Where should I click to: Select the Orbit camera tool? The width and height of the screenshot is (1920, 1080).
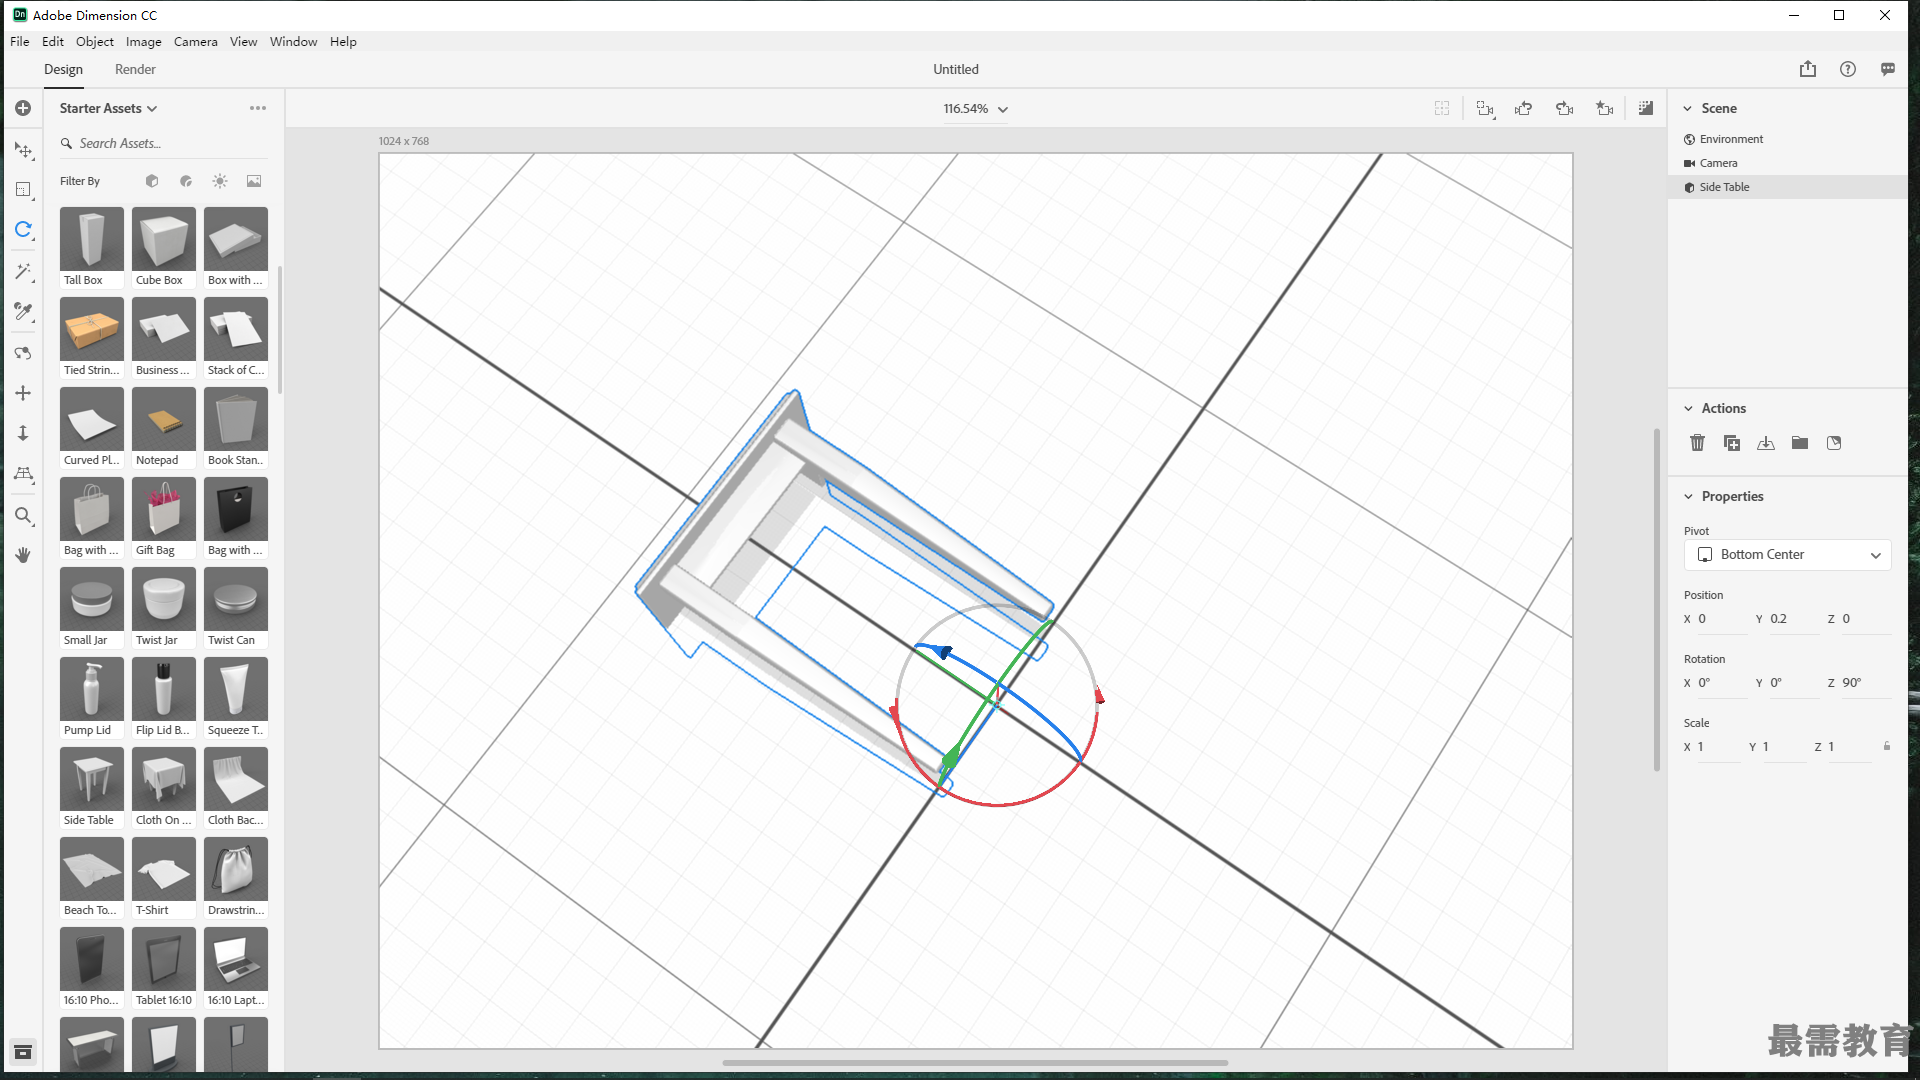point(23,353)
